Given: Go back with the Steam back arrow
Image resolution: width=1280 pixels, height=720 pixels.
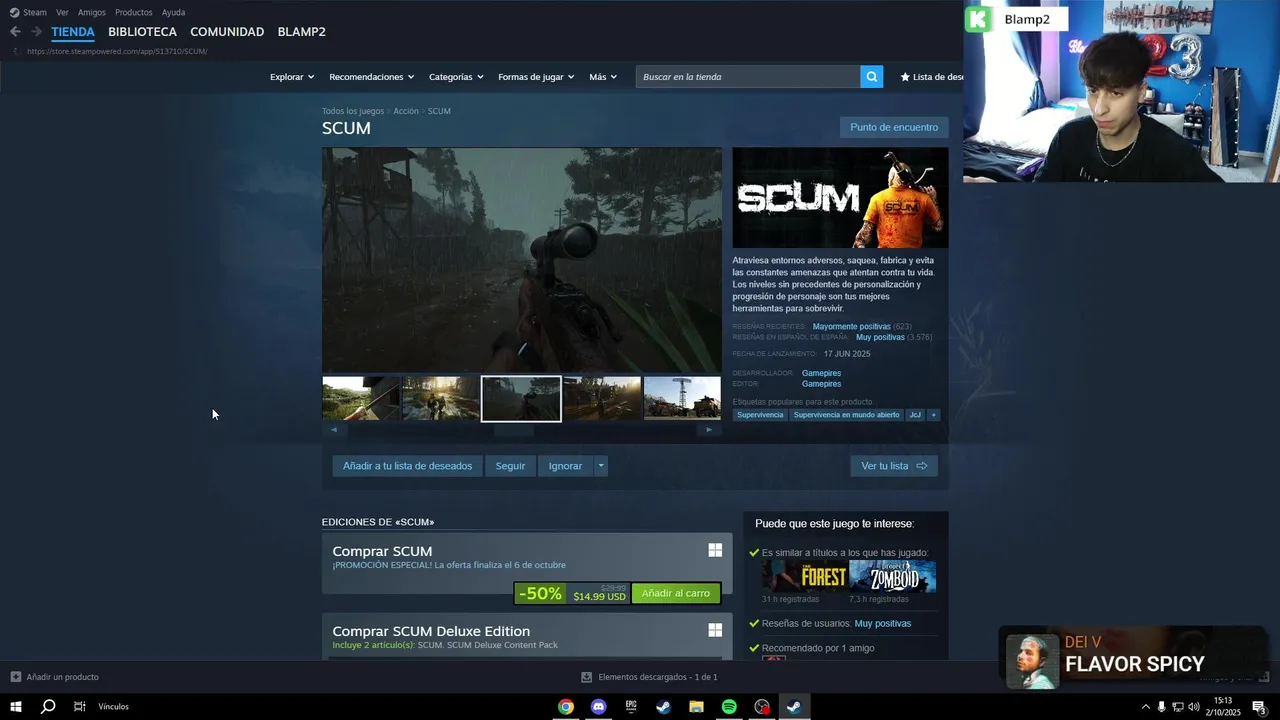Looking at the screenshot, I should (x=15, y=32).
